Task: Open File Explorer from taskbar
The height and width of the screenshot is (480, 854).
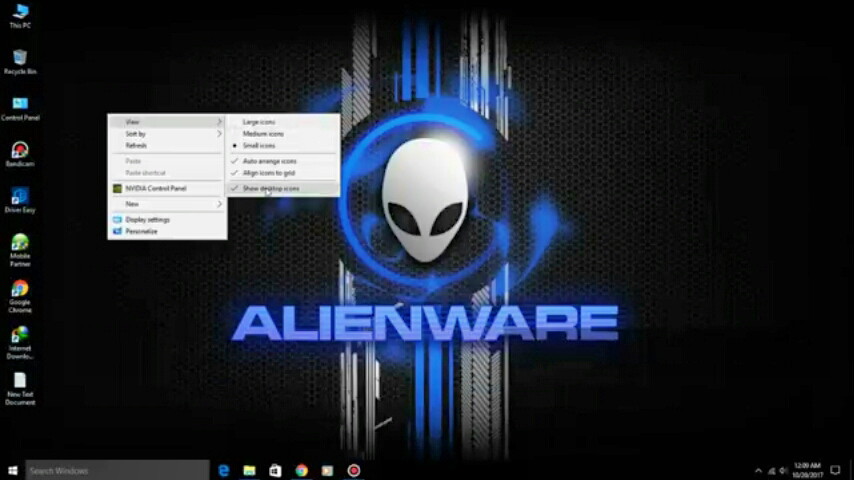Action: (249, 470)
